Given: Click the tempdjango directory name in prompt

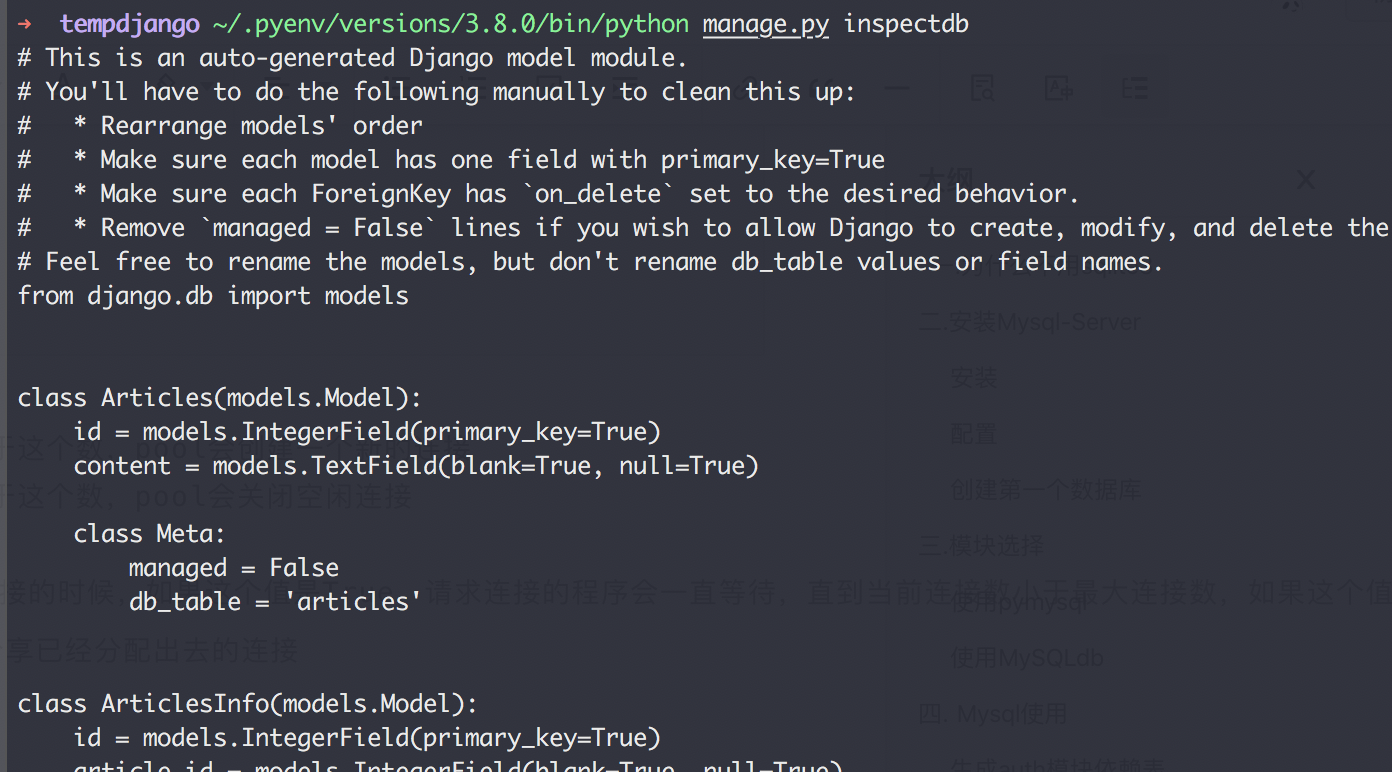Looking at the screenshot, I should 130,23.
